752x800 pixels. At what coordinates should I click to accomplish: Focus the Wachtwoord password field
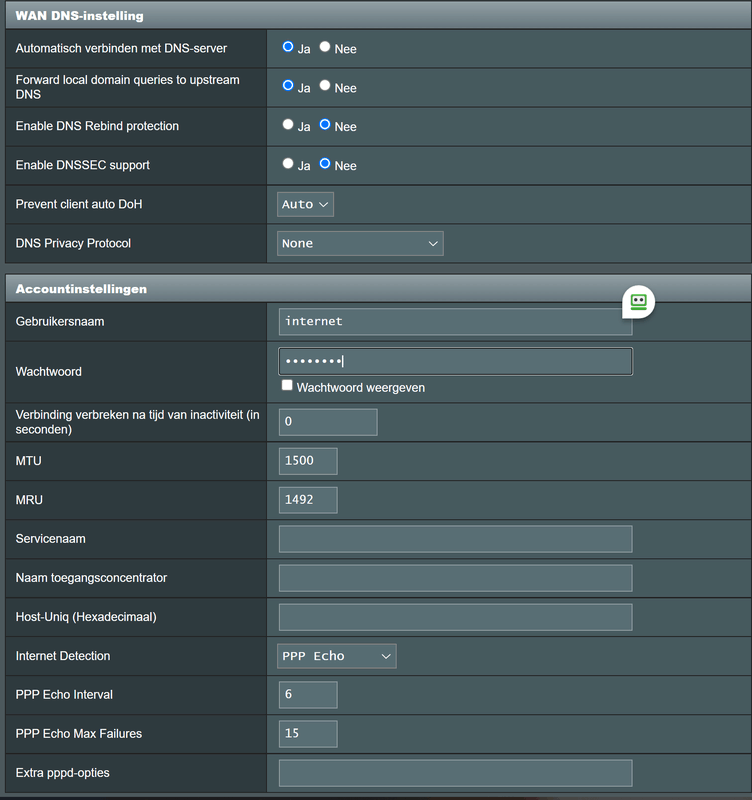click(x=455, y=361)
